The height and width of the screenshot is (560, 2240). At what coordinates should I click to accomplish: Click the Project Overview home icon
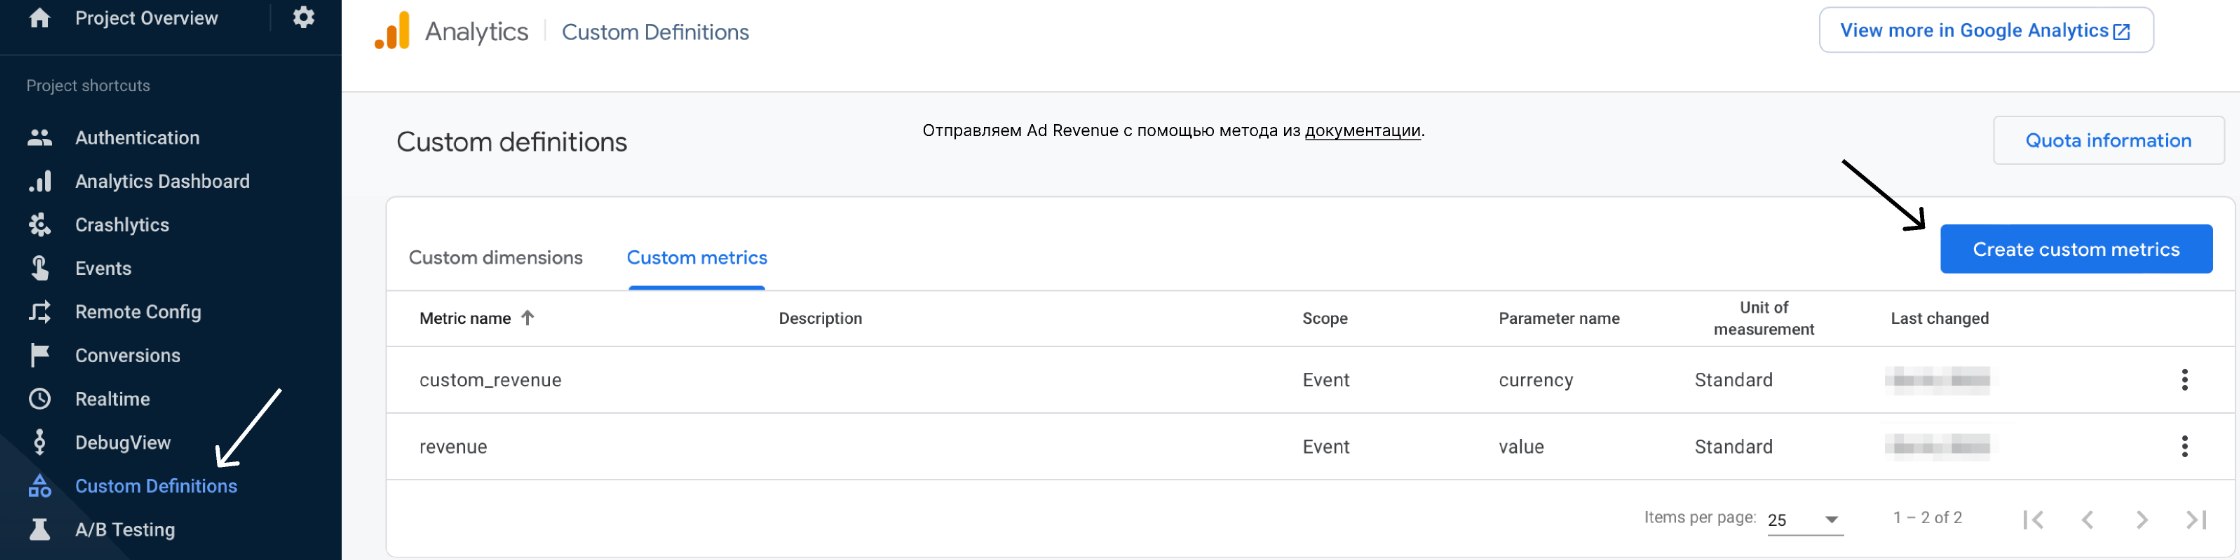tap(40, 18)
